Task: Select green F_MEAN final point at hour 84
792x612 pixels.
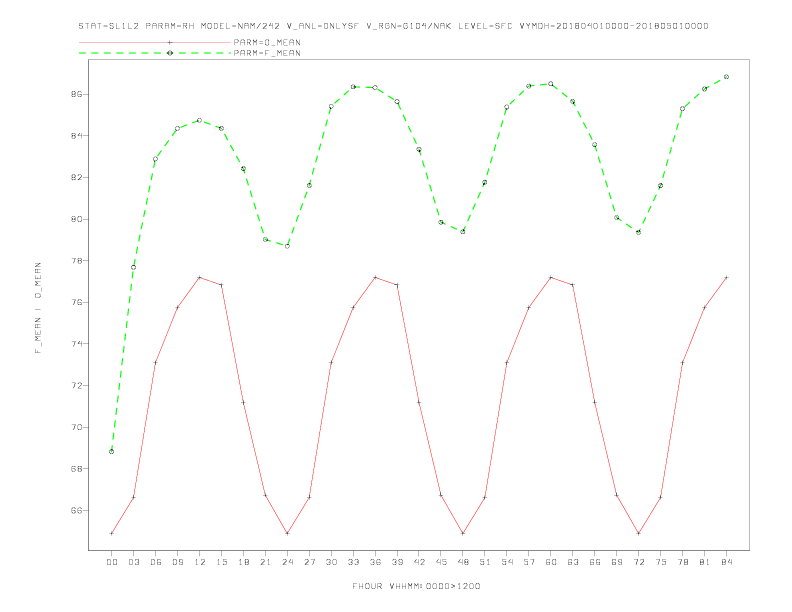Action: click(726, 77)
